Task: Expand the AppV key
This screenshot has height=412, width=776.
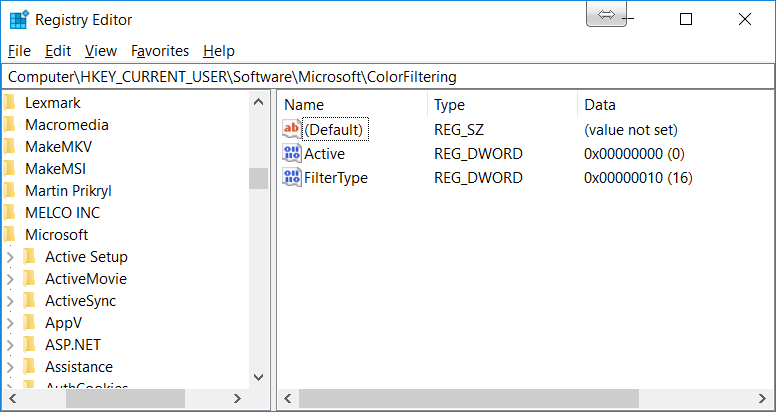Action: click(10, 323)
